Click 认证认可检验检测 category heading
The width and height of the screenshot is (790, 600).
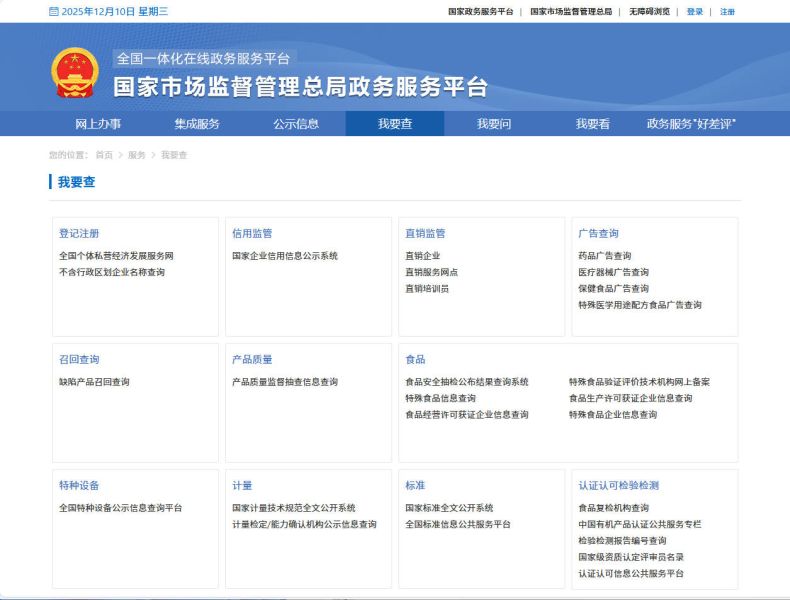click(x=619, y=485)
